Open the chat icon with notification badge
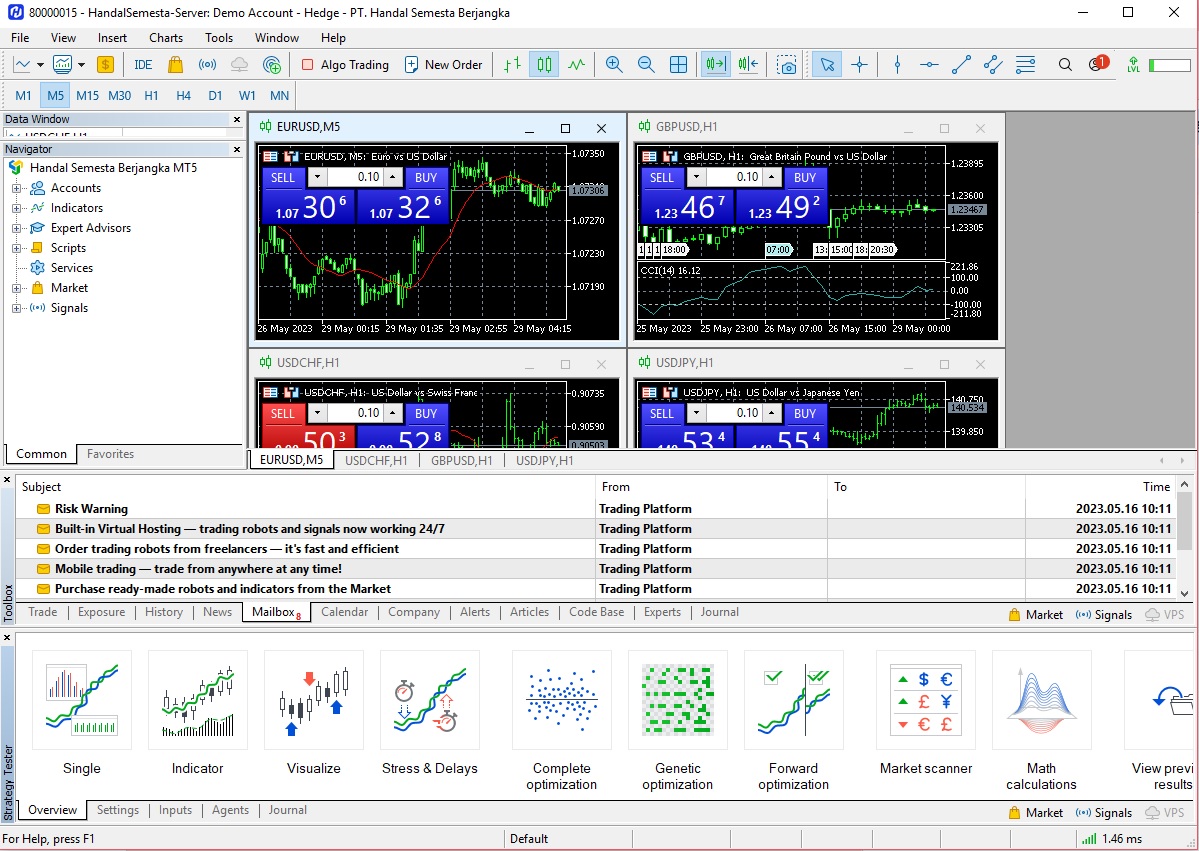This screenshot has width=1199, height=851. point(1097,64)
